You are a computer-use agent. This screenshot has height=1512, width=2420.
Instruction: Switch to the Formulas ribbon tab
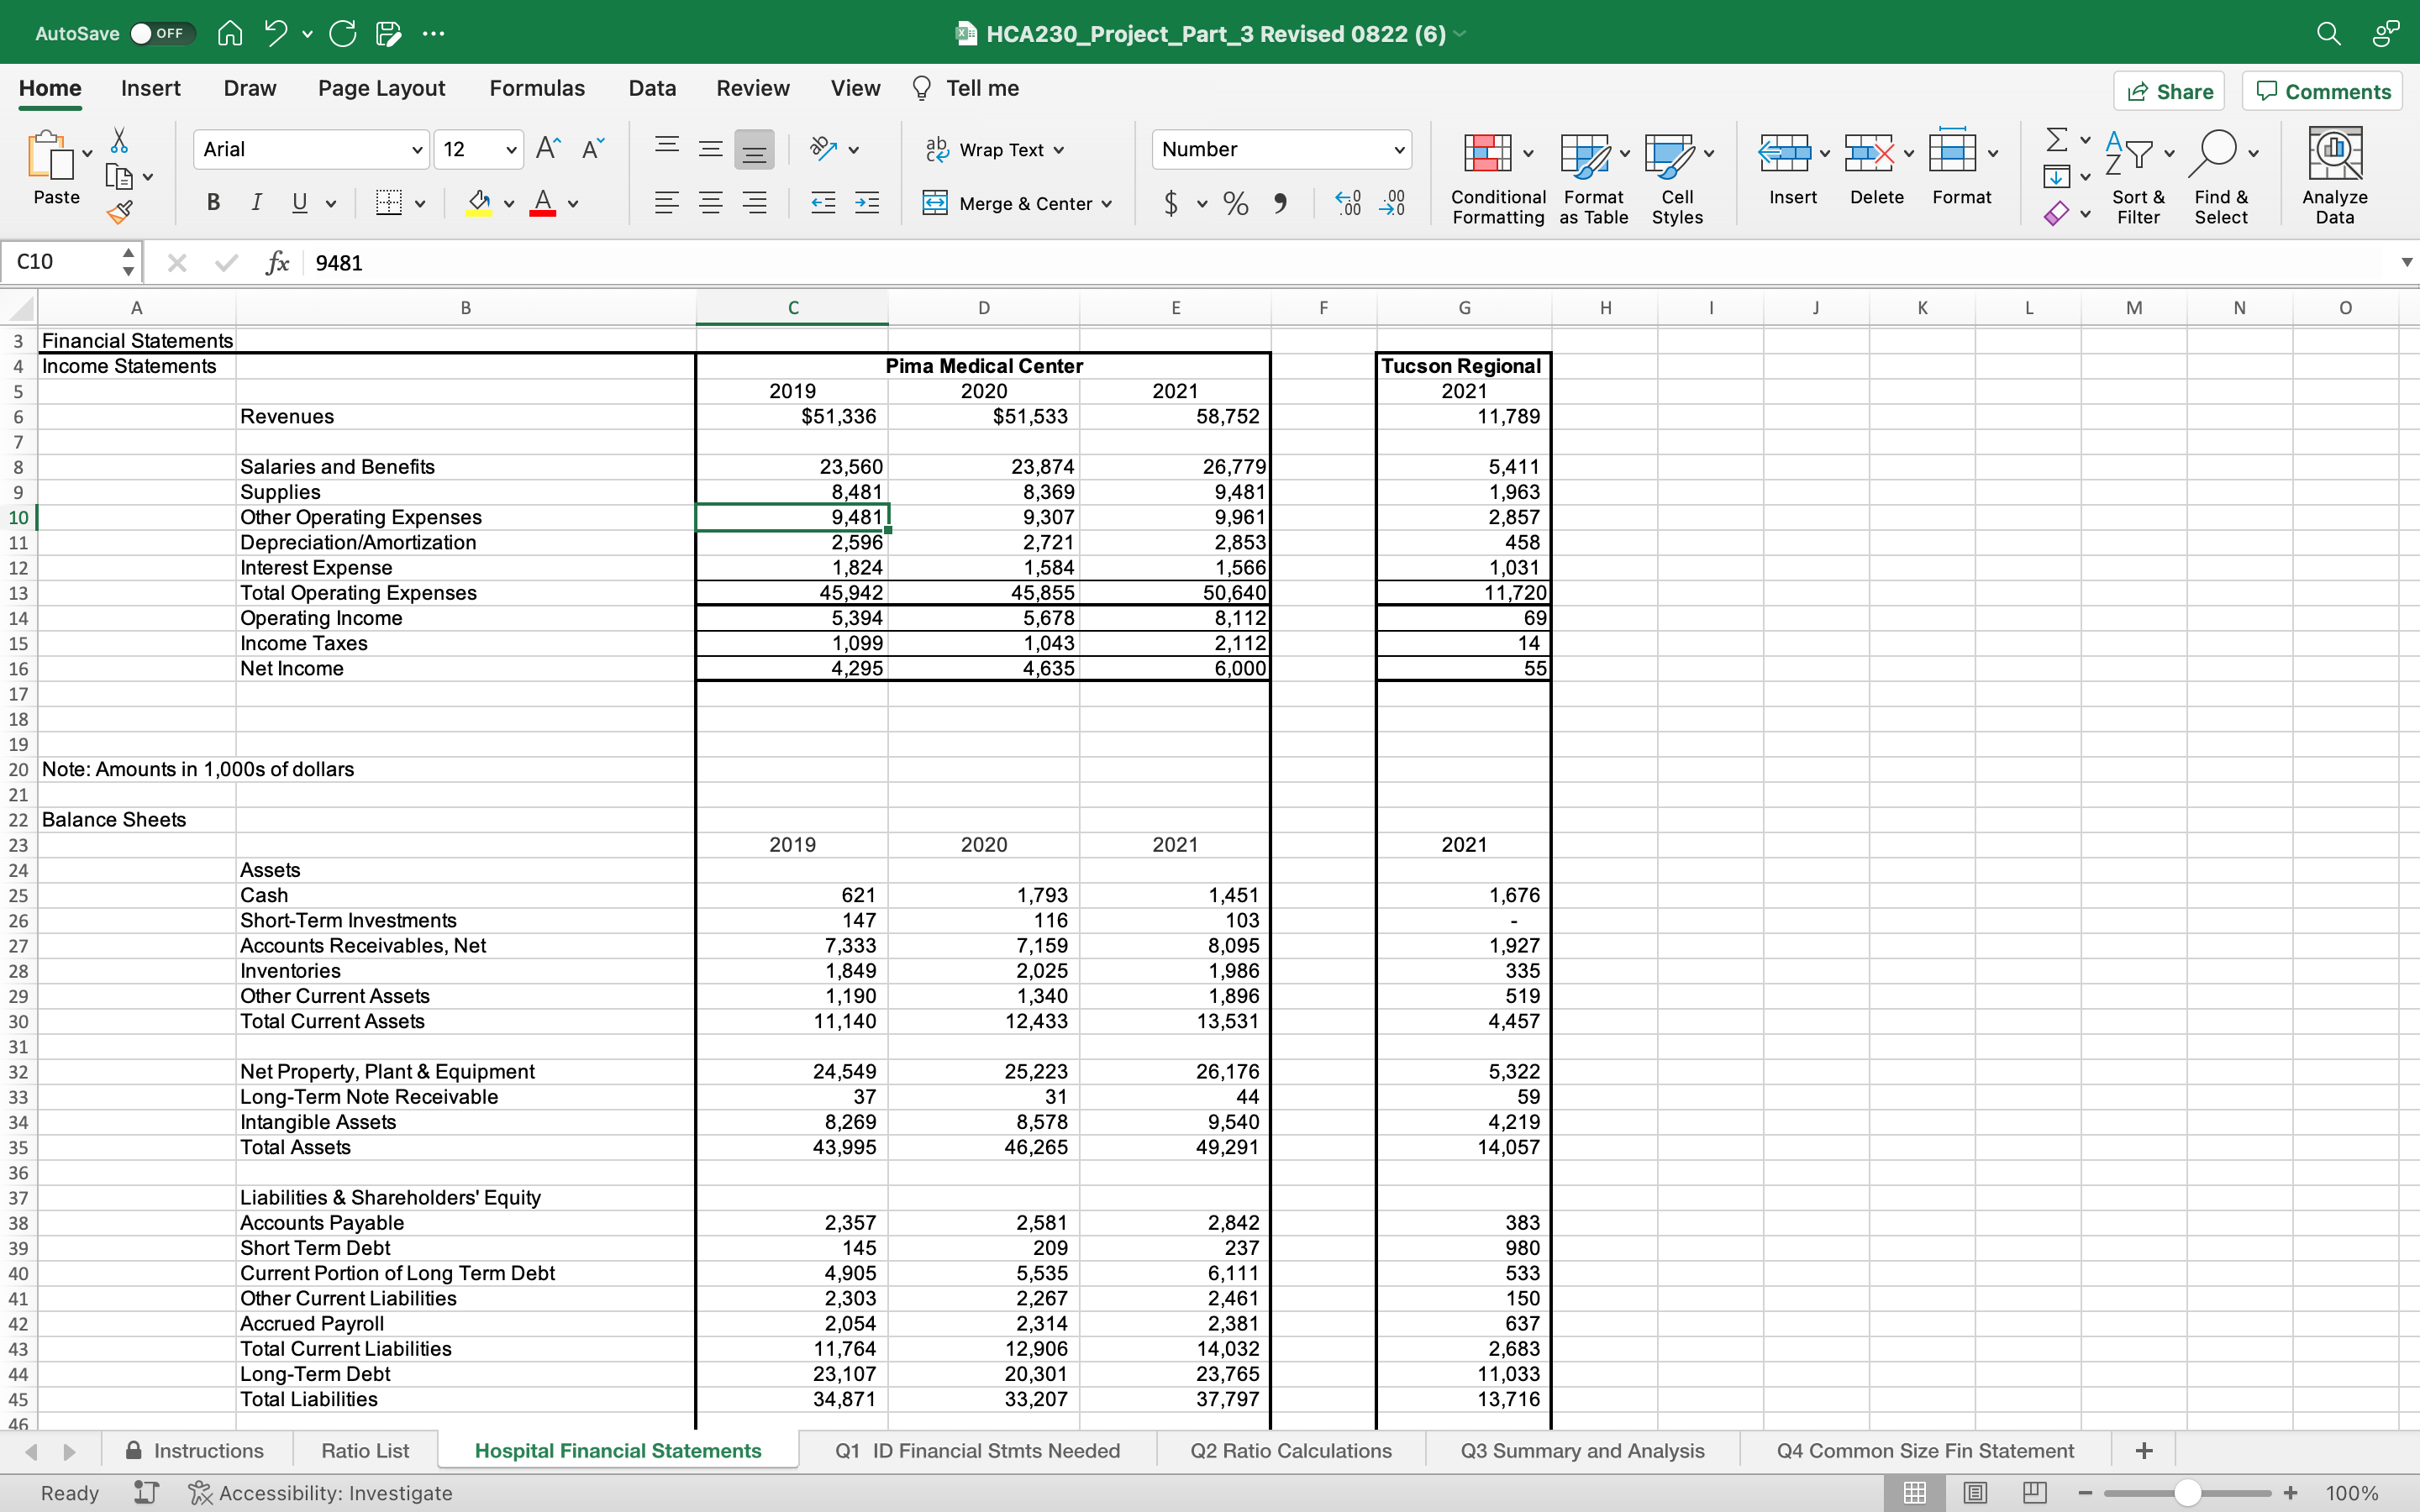[537, 88]
